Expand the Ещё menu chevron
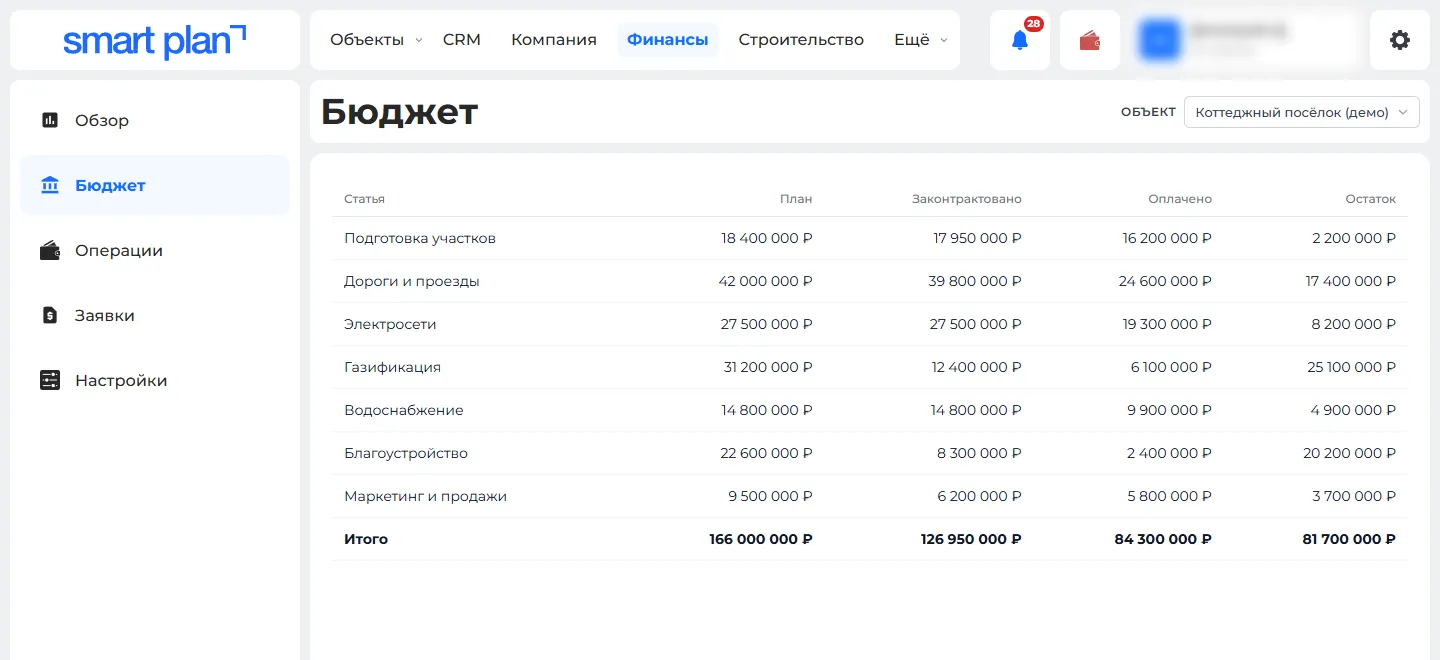 tap(944, 41)
